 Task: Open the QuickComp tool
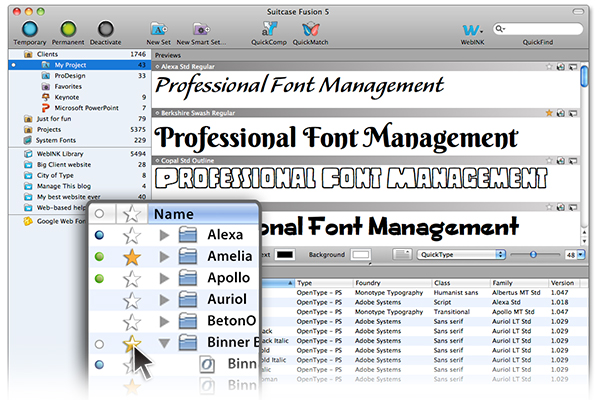(271, 30)
